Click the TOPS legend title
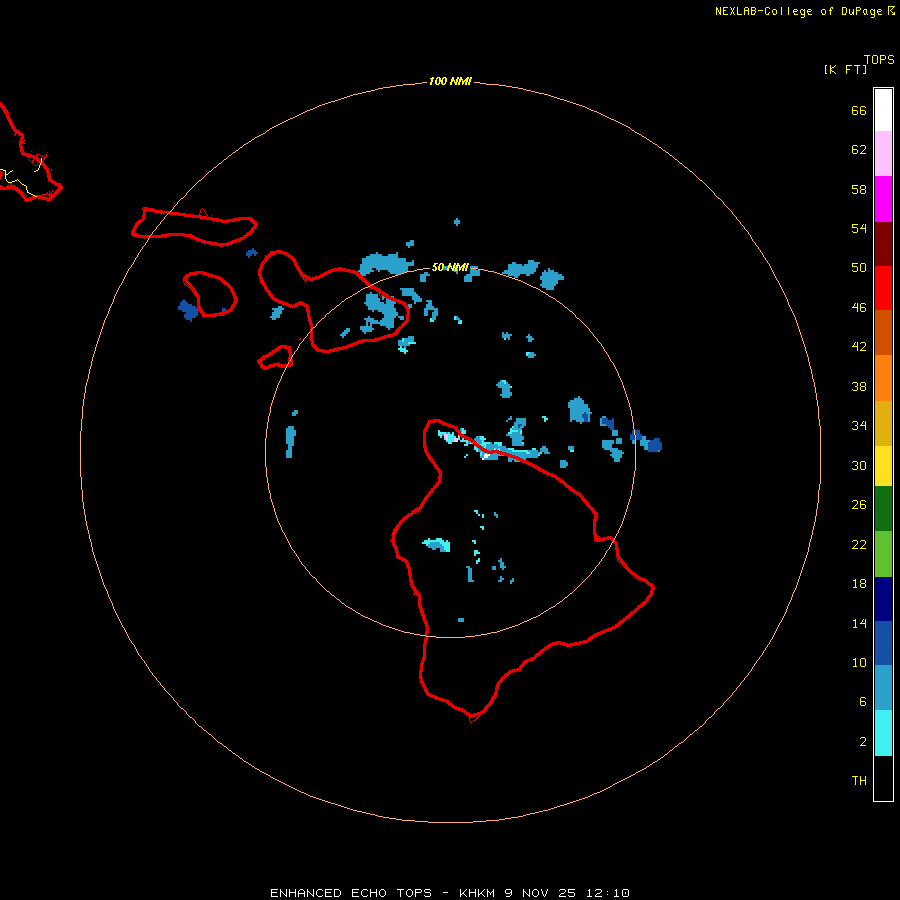900x900 pixels. click(x=879, y=60)
